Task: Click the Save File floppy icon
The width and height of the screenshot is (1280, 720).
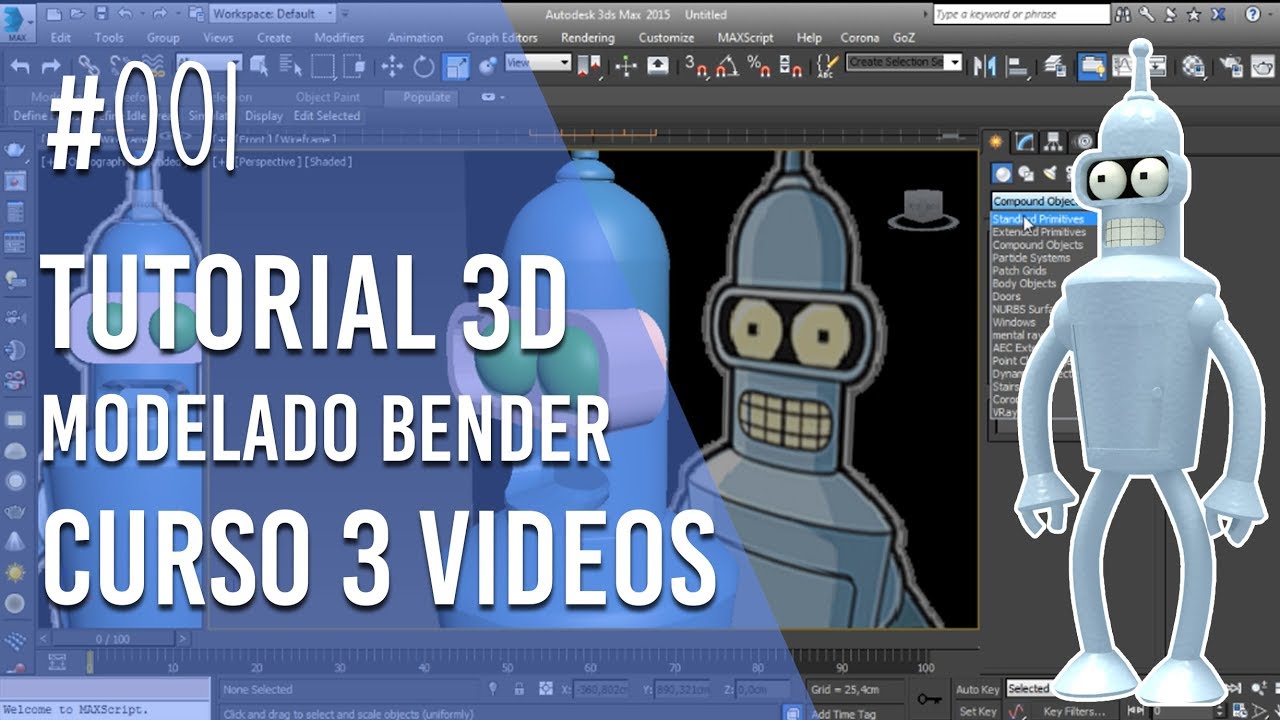Action: click(x=101, y=14)
